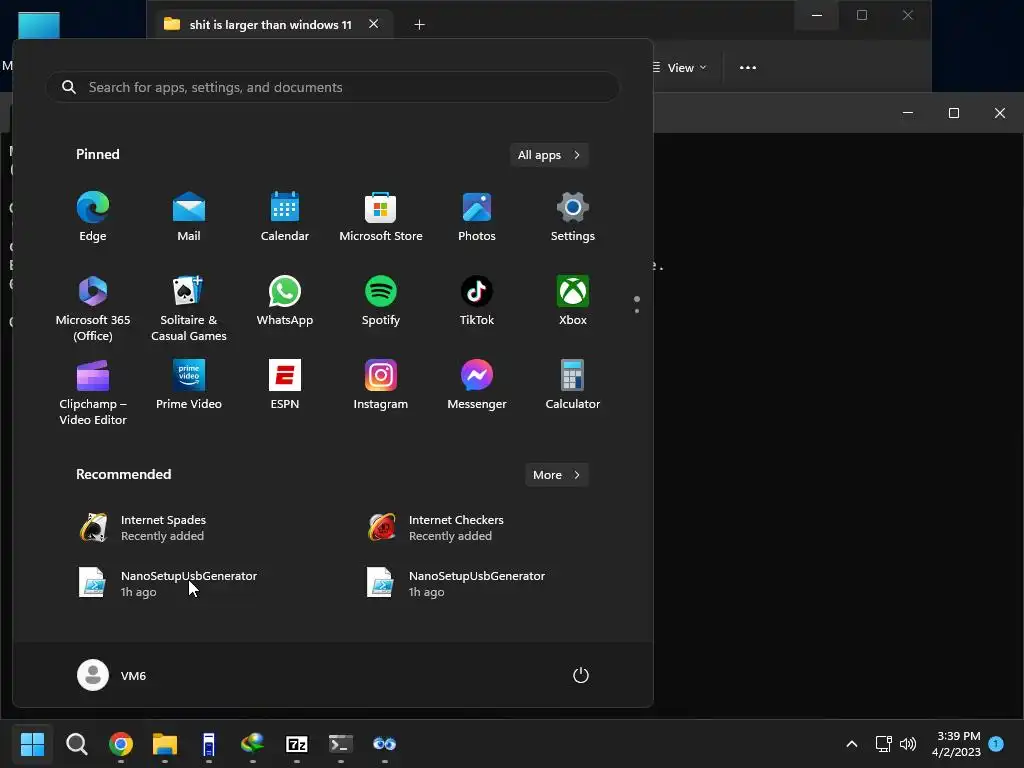Open the left NanoSetupUsbGenerator file
The height and width of the screenshot is (768, 1024).
167,583
